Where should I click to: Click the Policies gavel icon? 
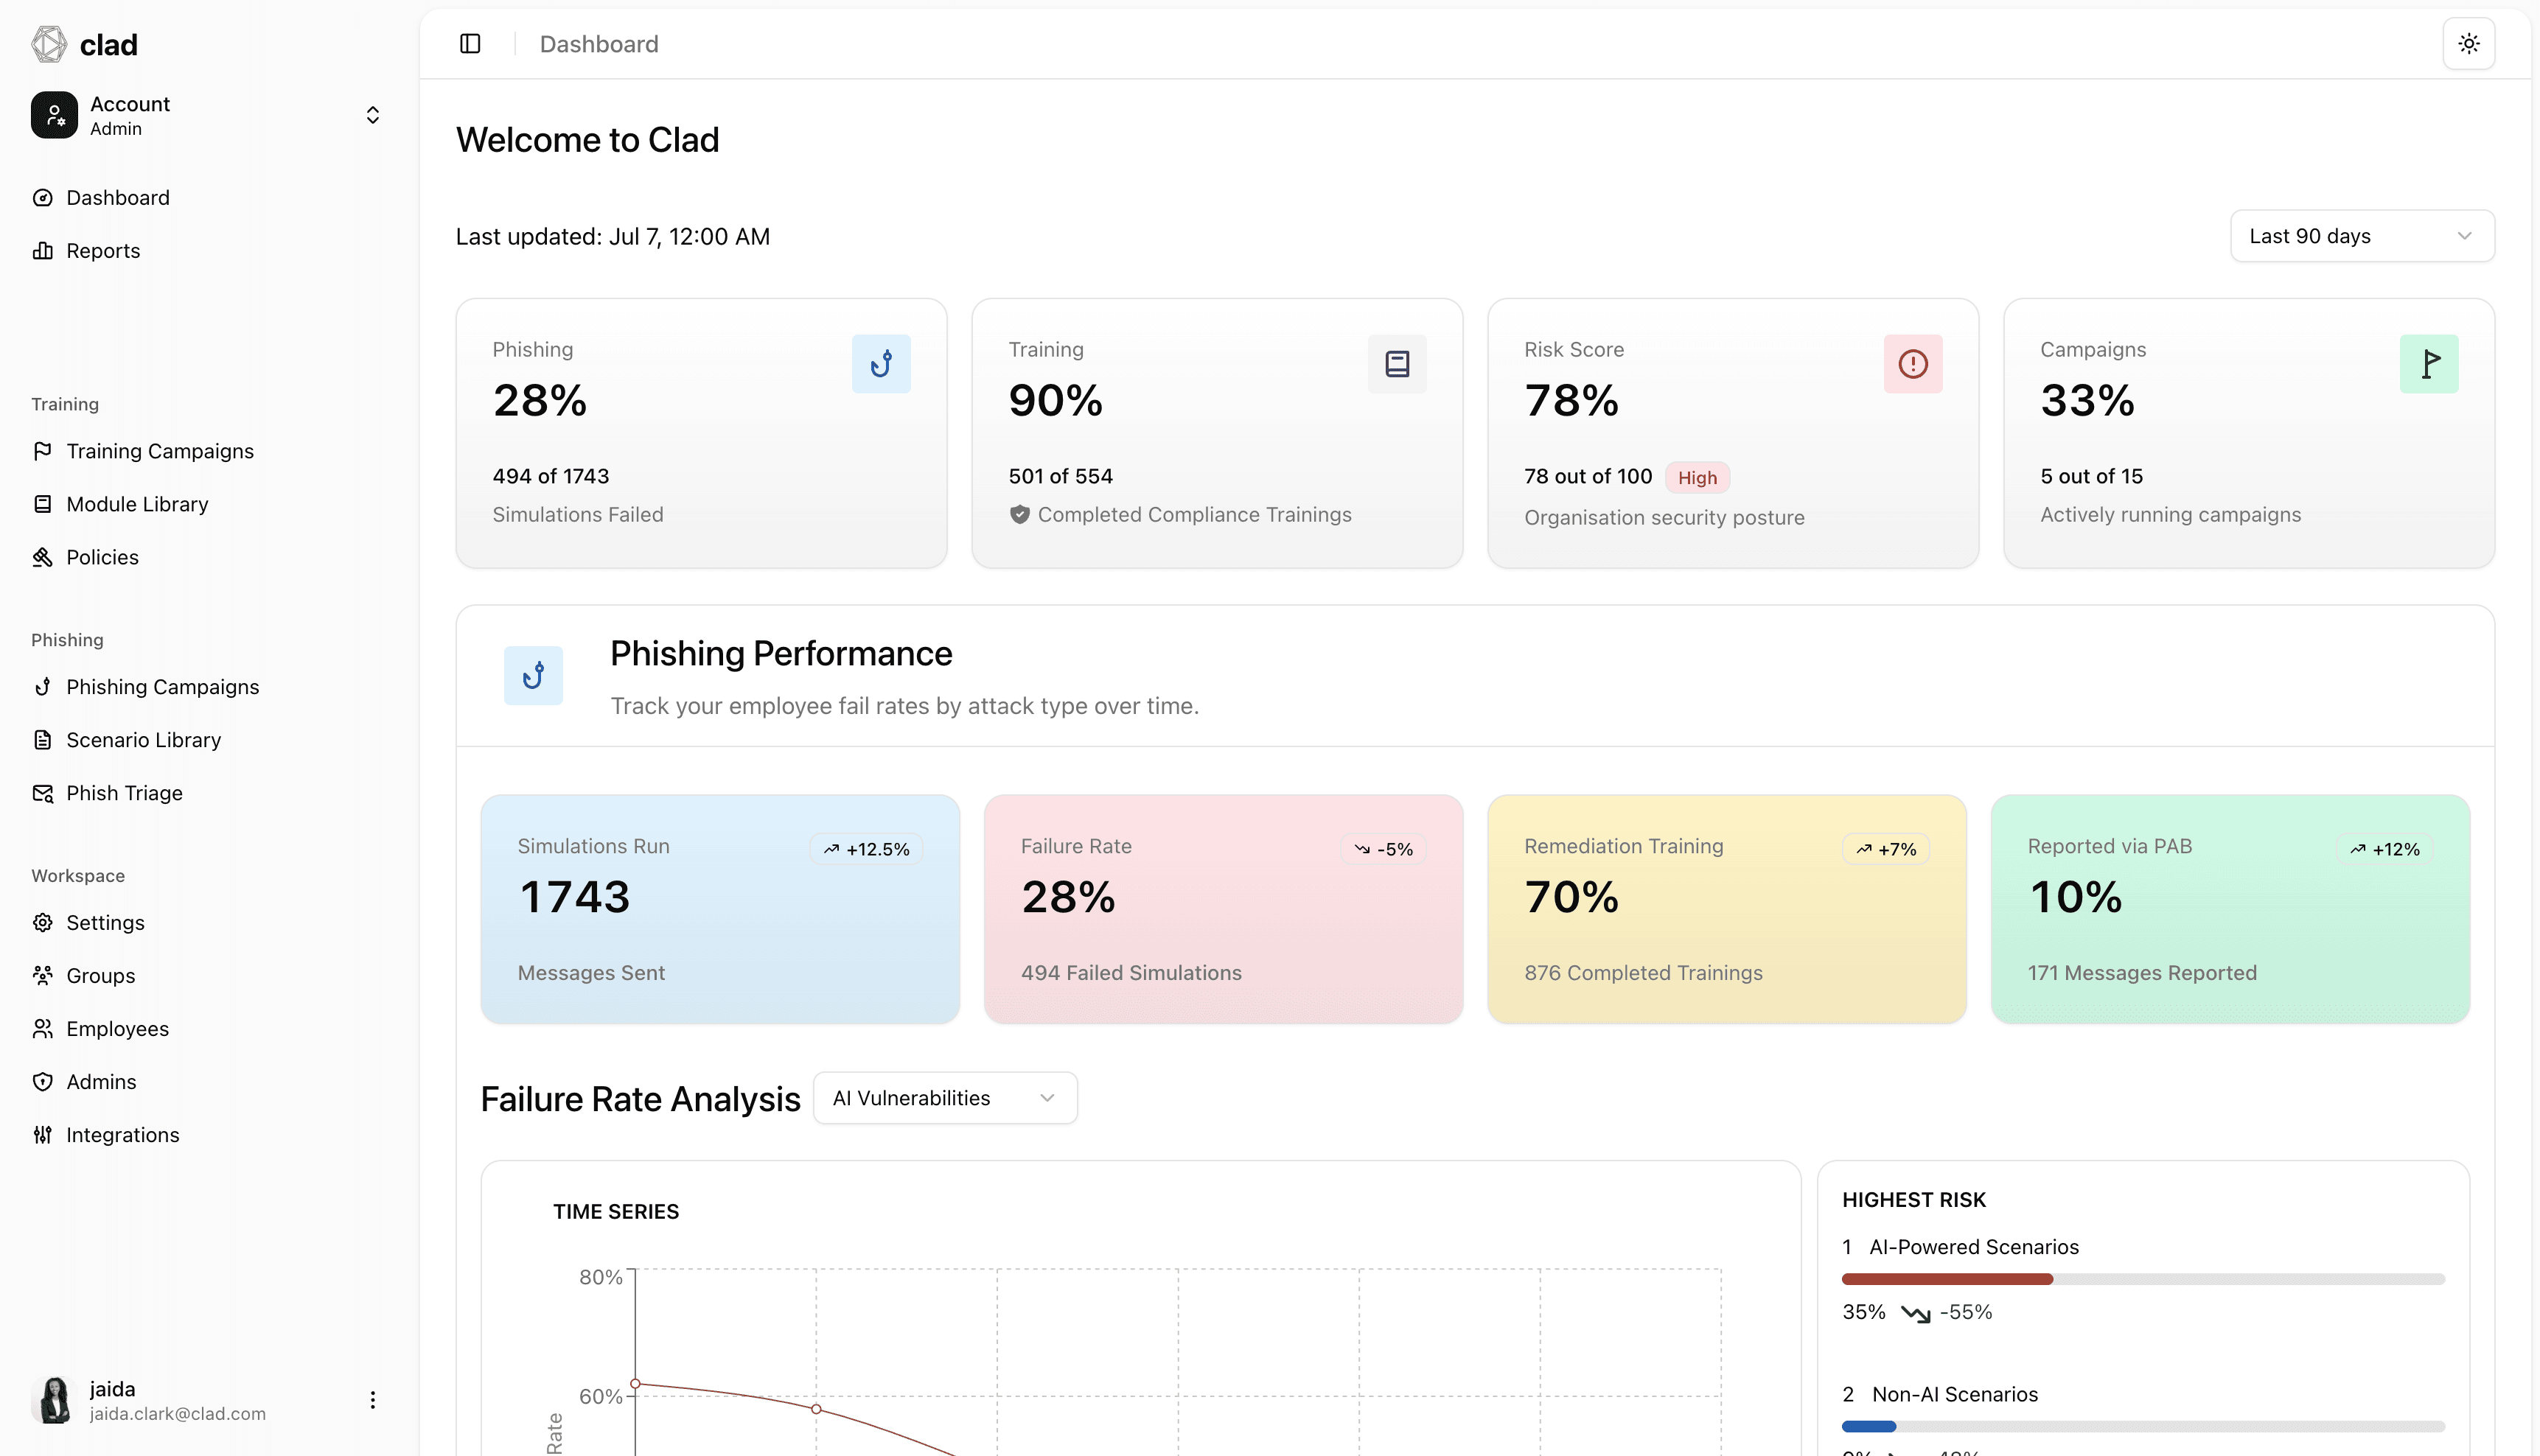42,557
